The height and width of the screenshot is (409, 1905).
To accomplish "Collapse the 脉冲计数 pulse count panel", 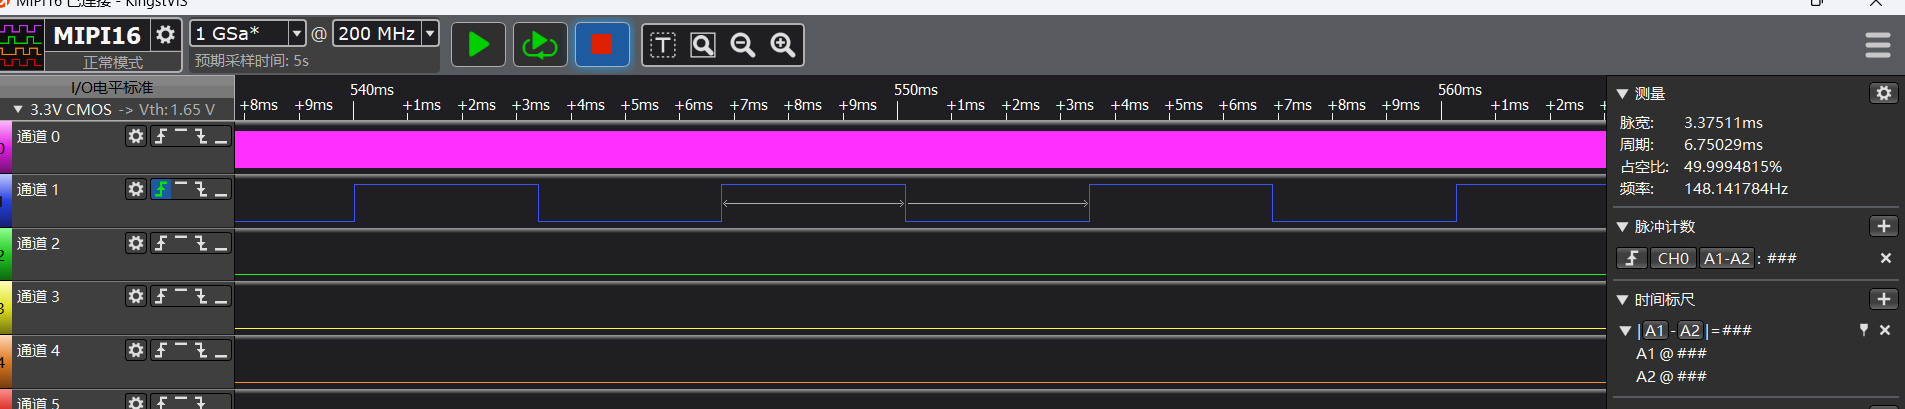I will 1623,227.
